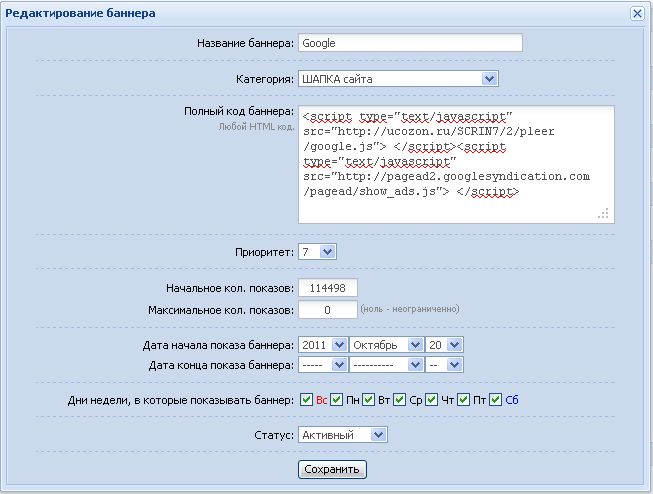Click the initial impressions count field

[328, 288]
